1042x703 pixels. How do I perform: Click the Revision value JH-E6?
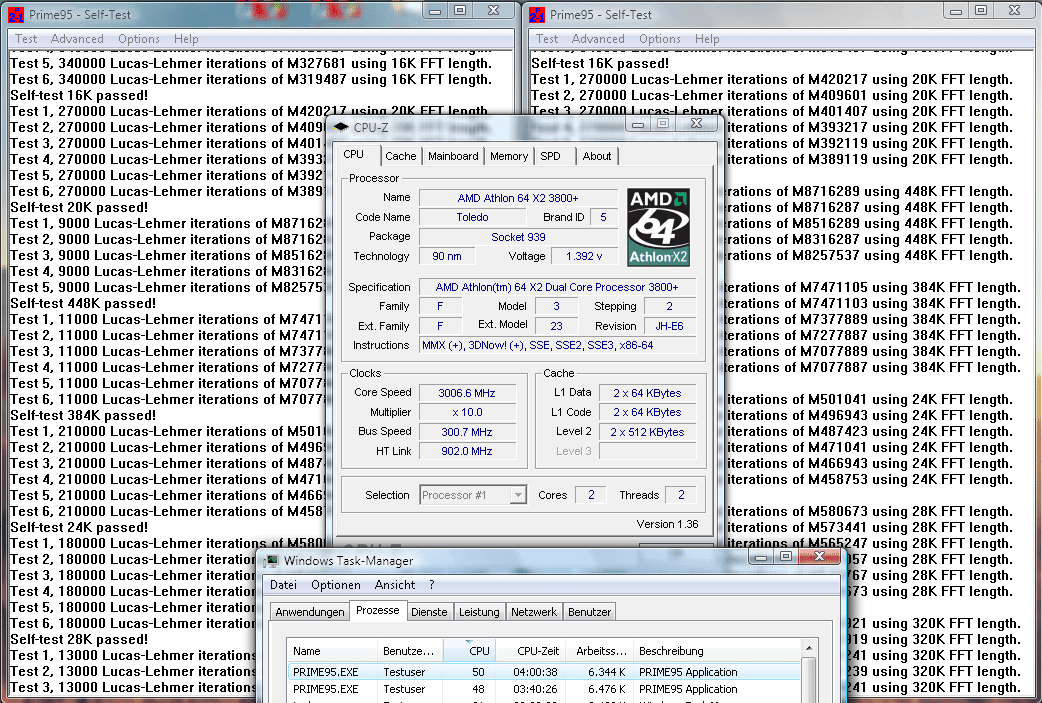coord(669,326)
